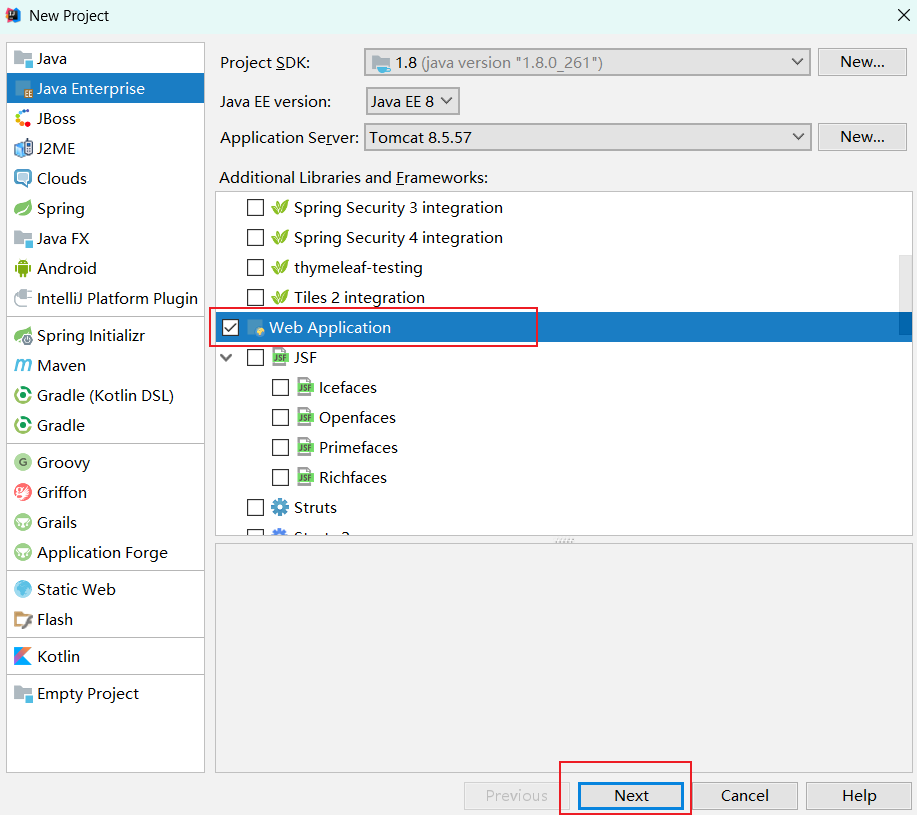Click the Flash folder icon

pos(23,620)
